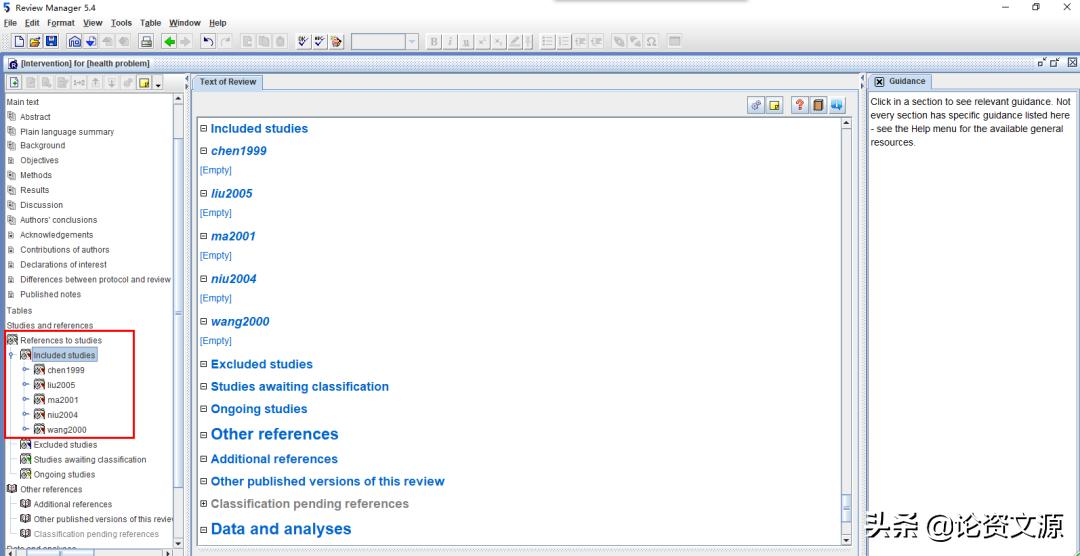Expand the wang2000 tree node
1080x556 pixels.
(x=26, y=429)
